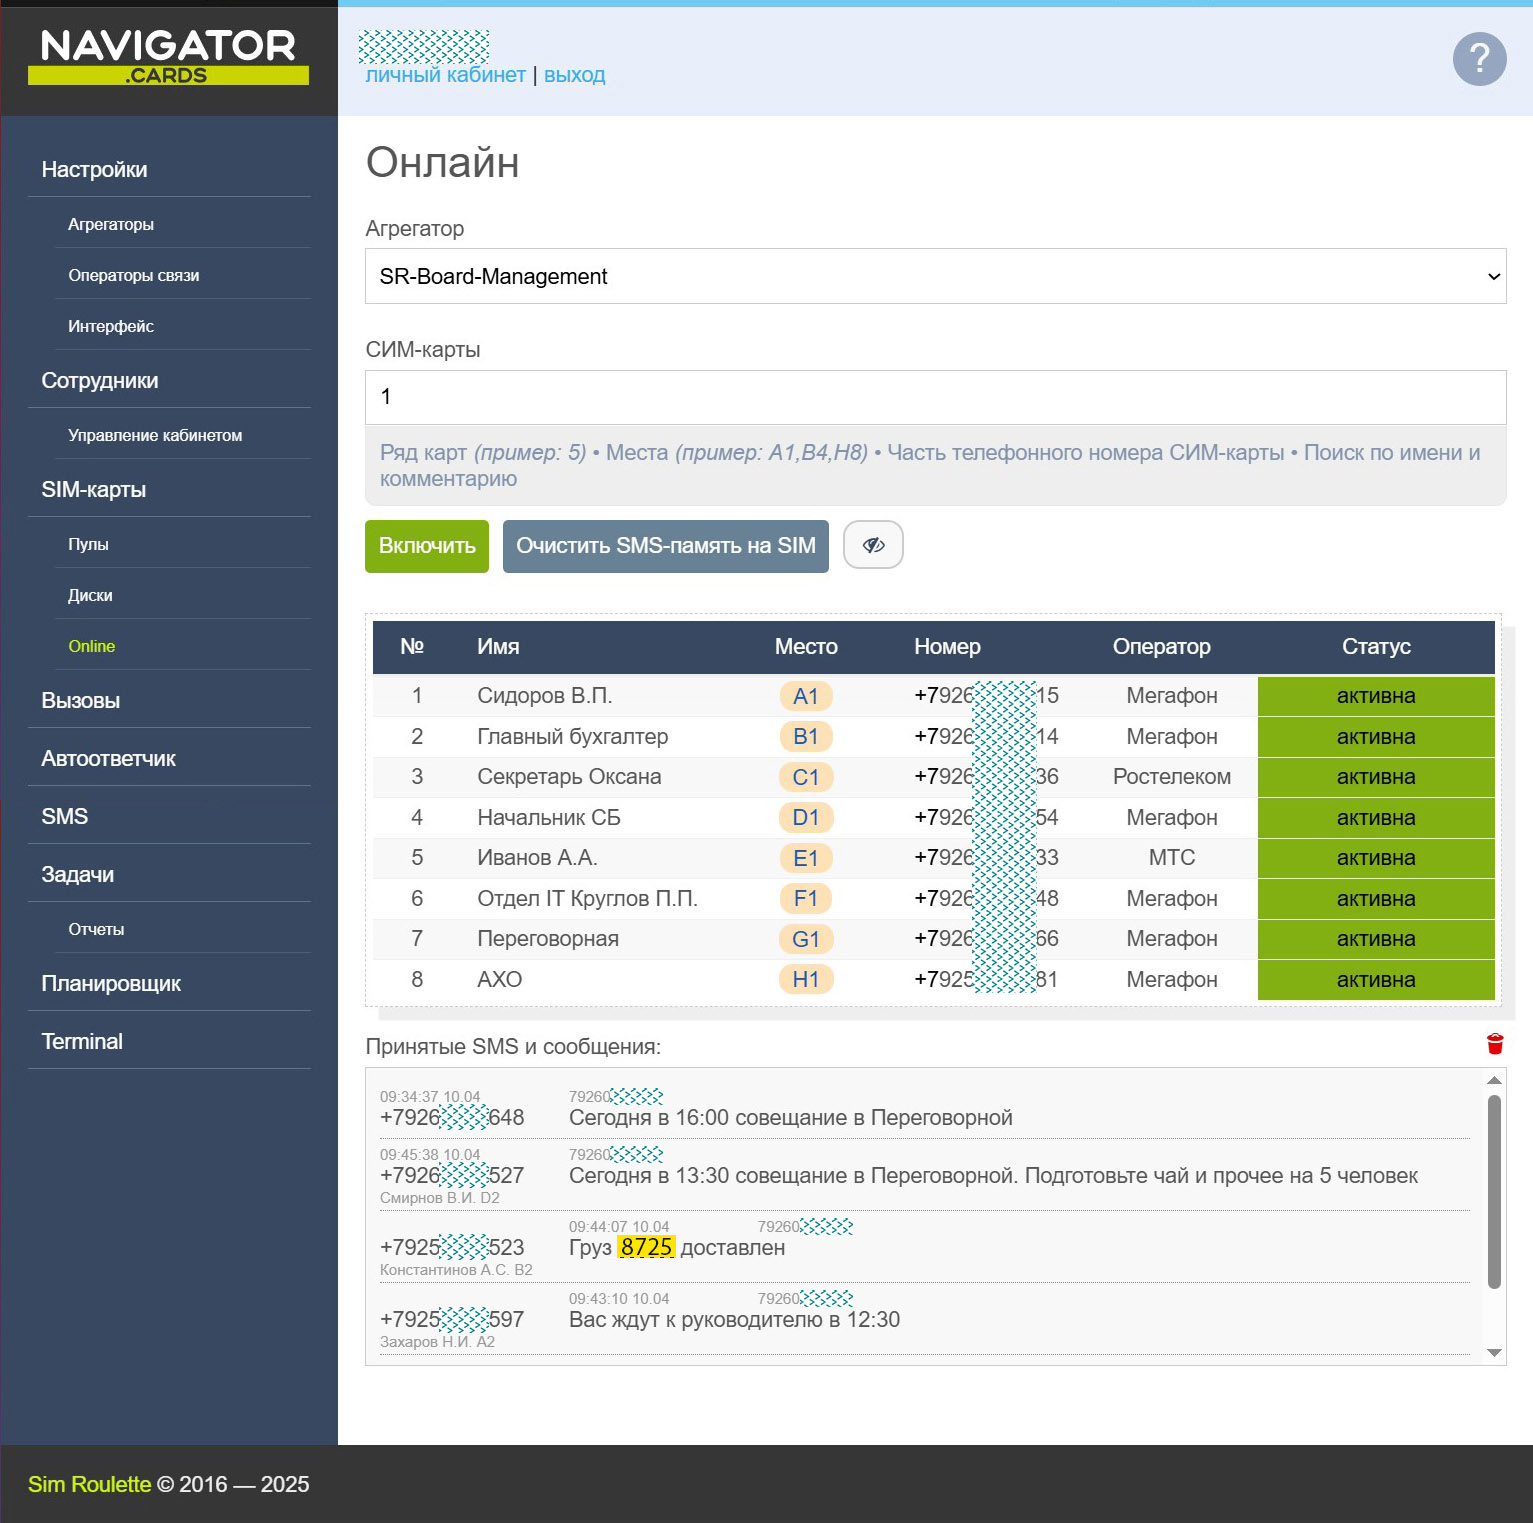1533x1523 pixels.
Task: Open the help question mark icon
Action: 1479,60
